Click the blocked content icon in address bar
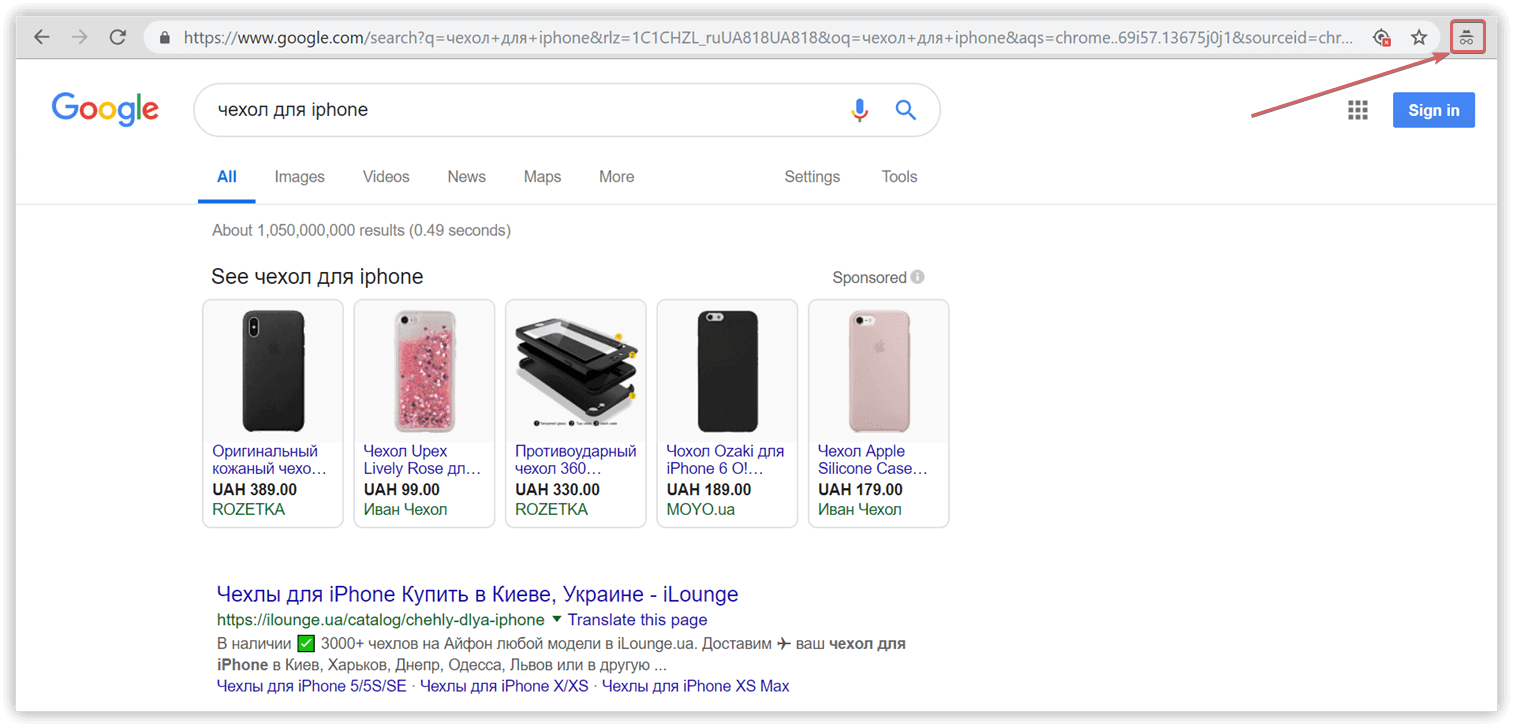Screen dimensions: 1513x727 coord(1382,38)
